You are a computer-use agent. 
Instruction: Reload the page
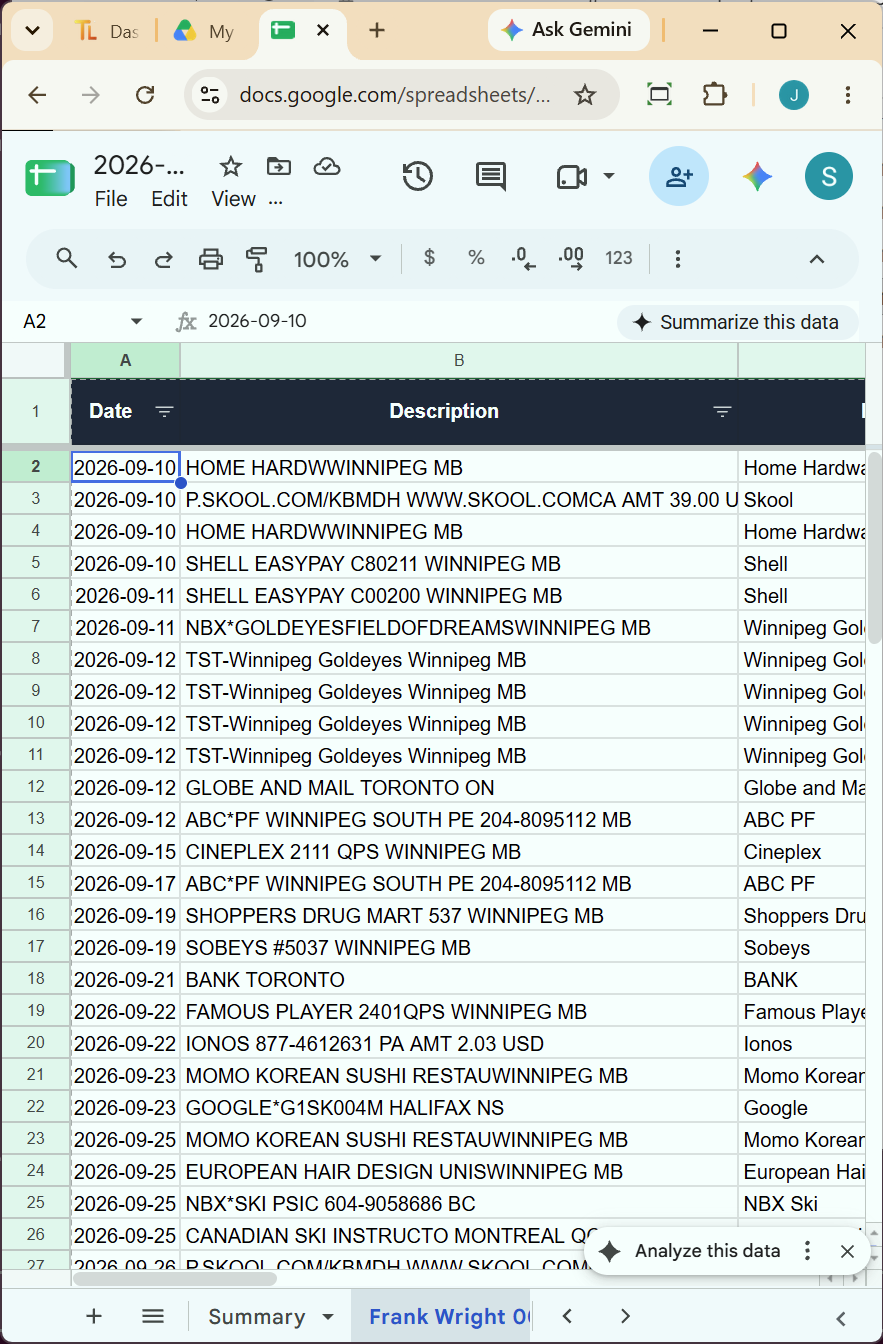[x=145, y=95]
